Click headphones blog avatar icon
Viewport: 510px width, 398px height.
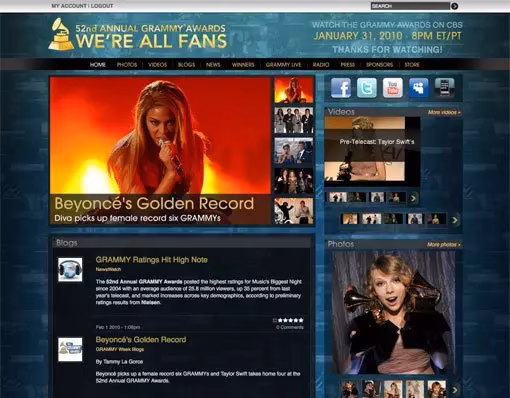click(70, 269)
